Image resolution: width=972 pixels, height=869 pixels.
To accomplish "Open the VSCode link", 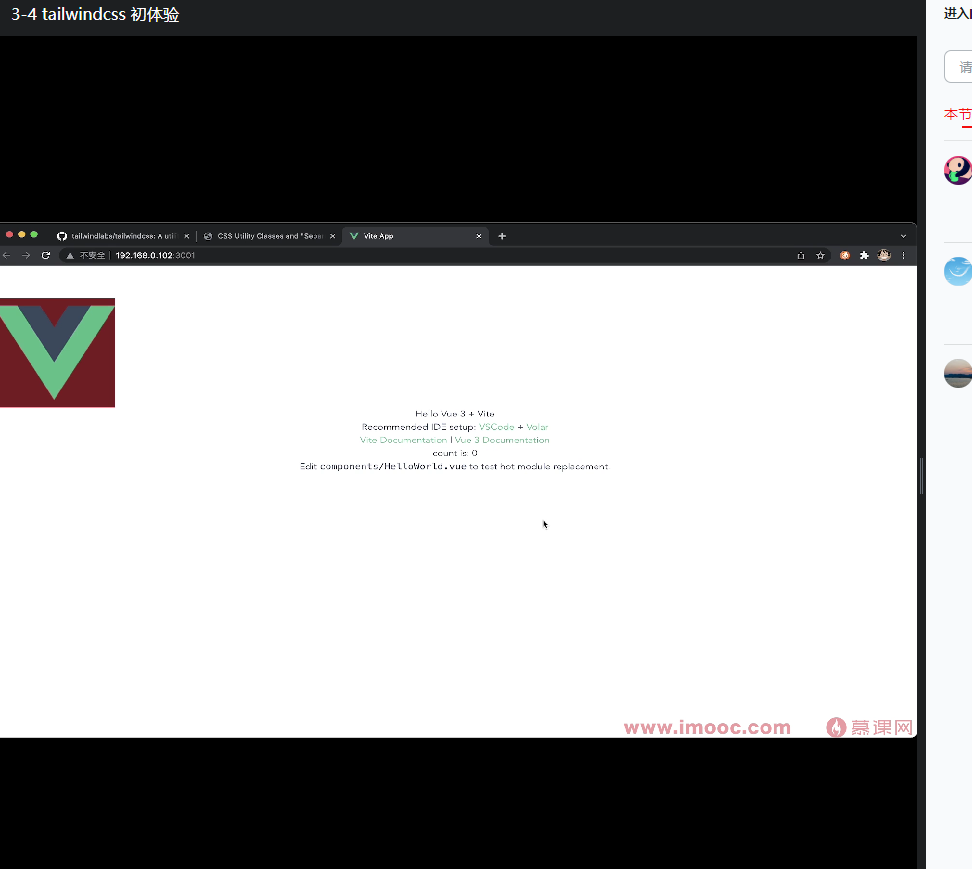I will (x=497, y=427).
